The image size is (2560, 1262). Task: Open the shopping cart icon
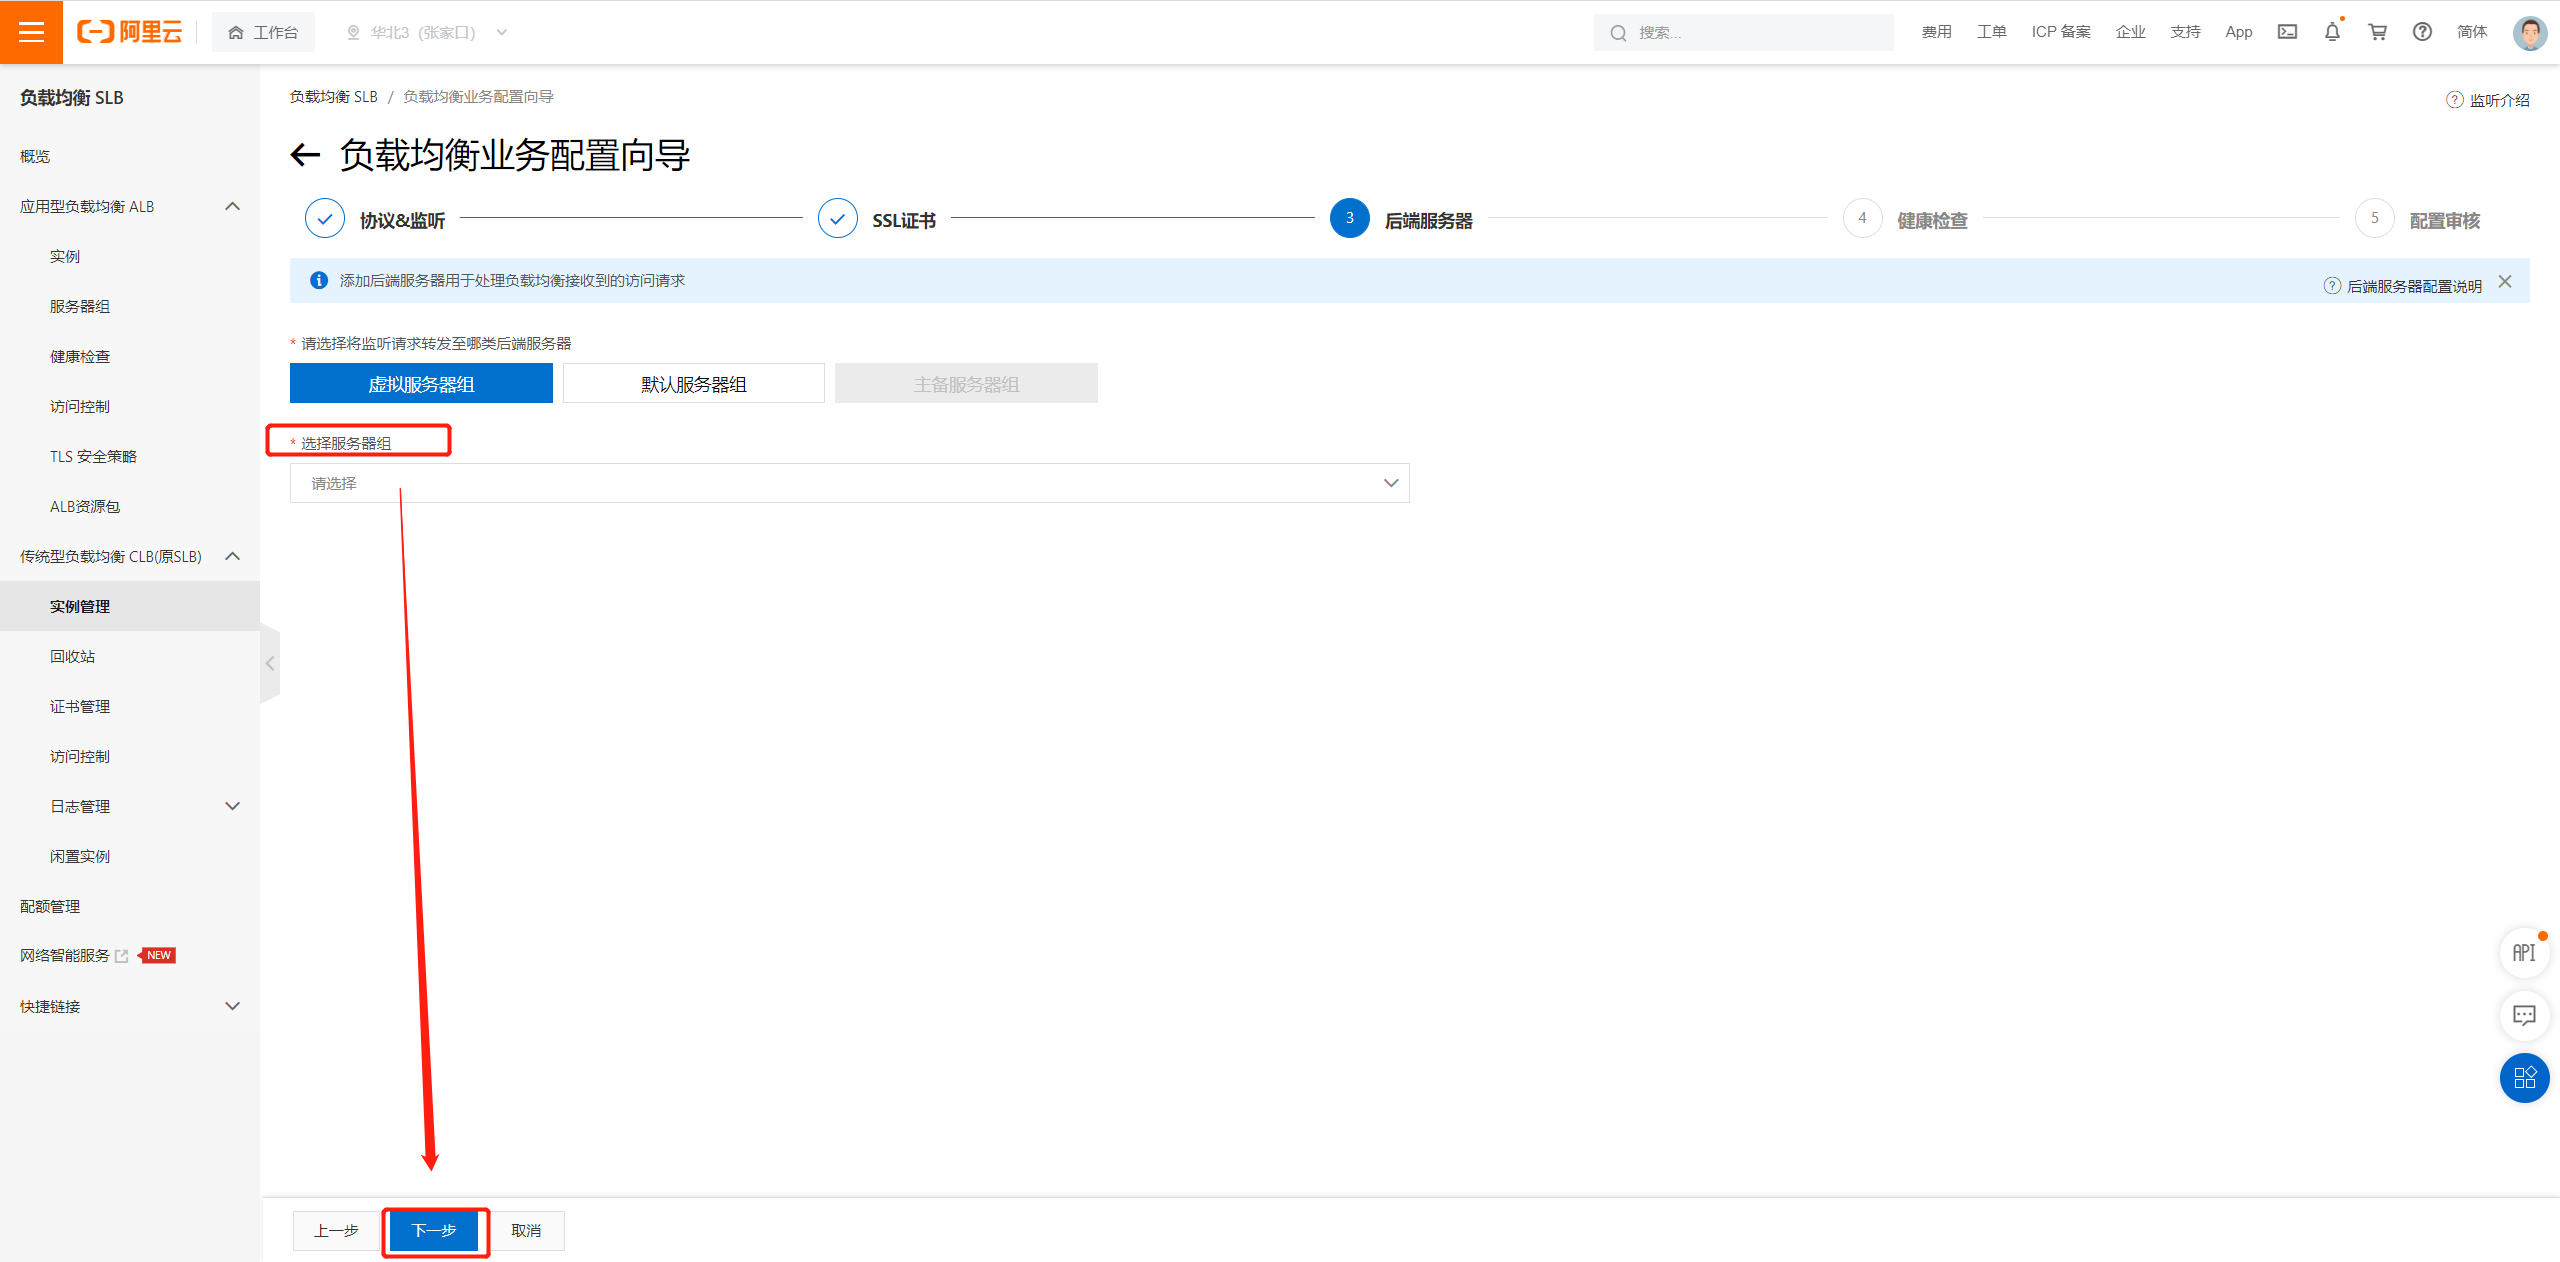[2378, 32]
